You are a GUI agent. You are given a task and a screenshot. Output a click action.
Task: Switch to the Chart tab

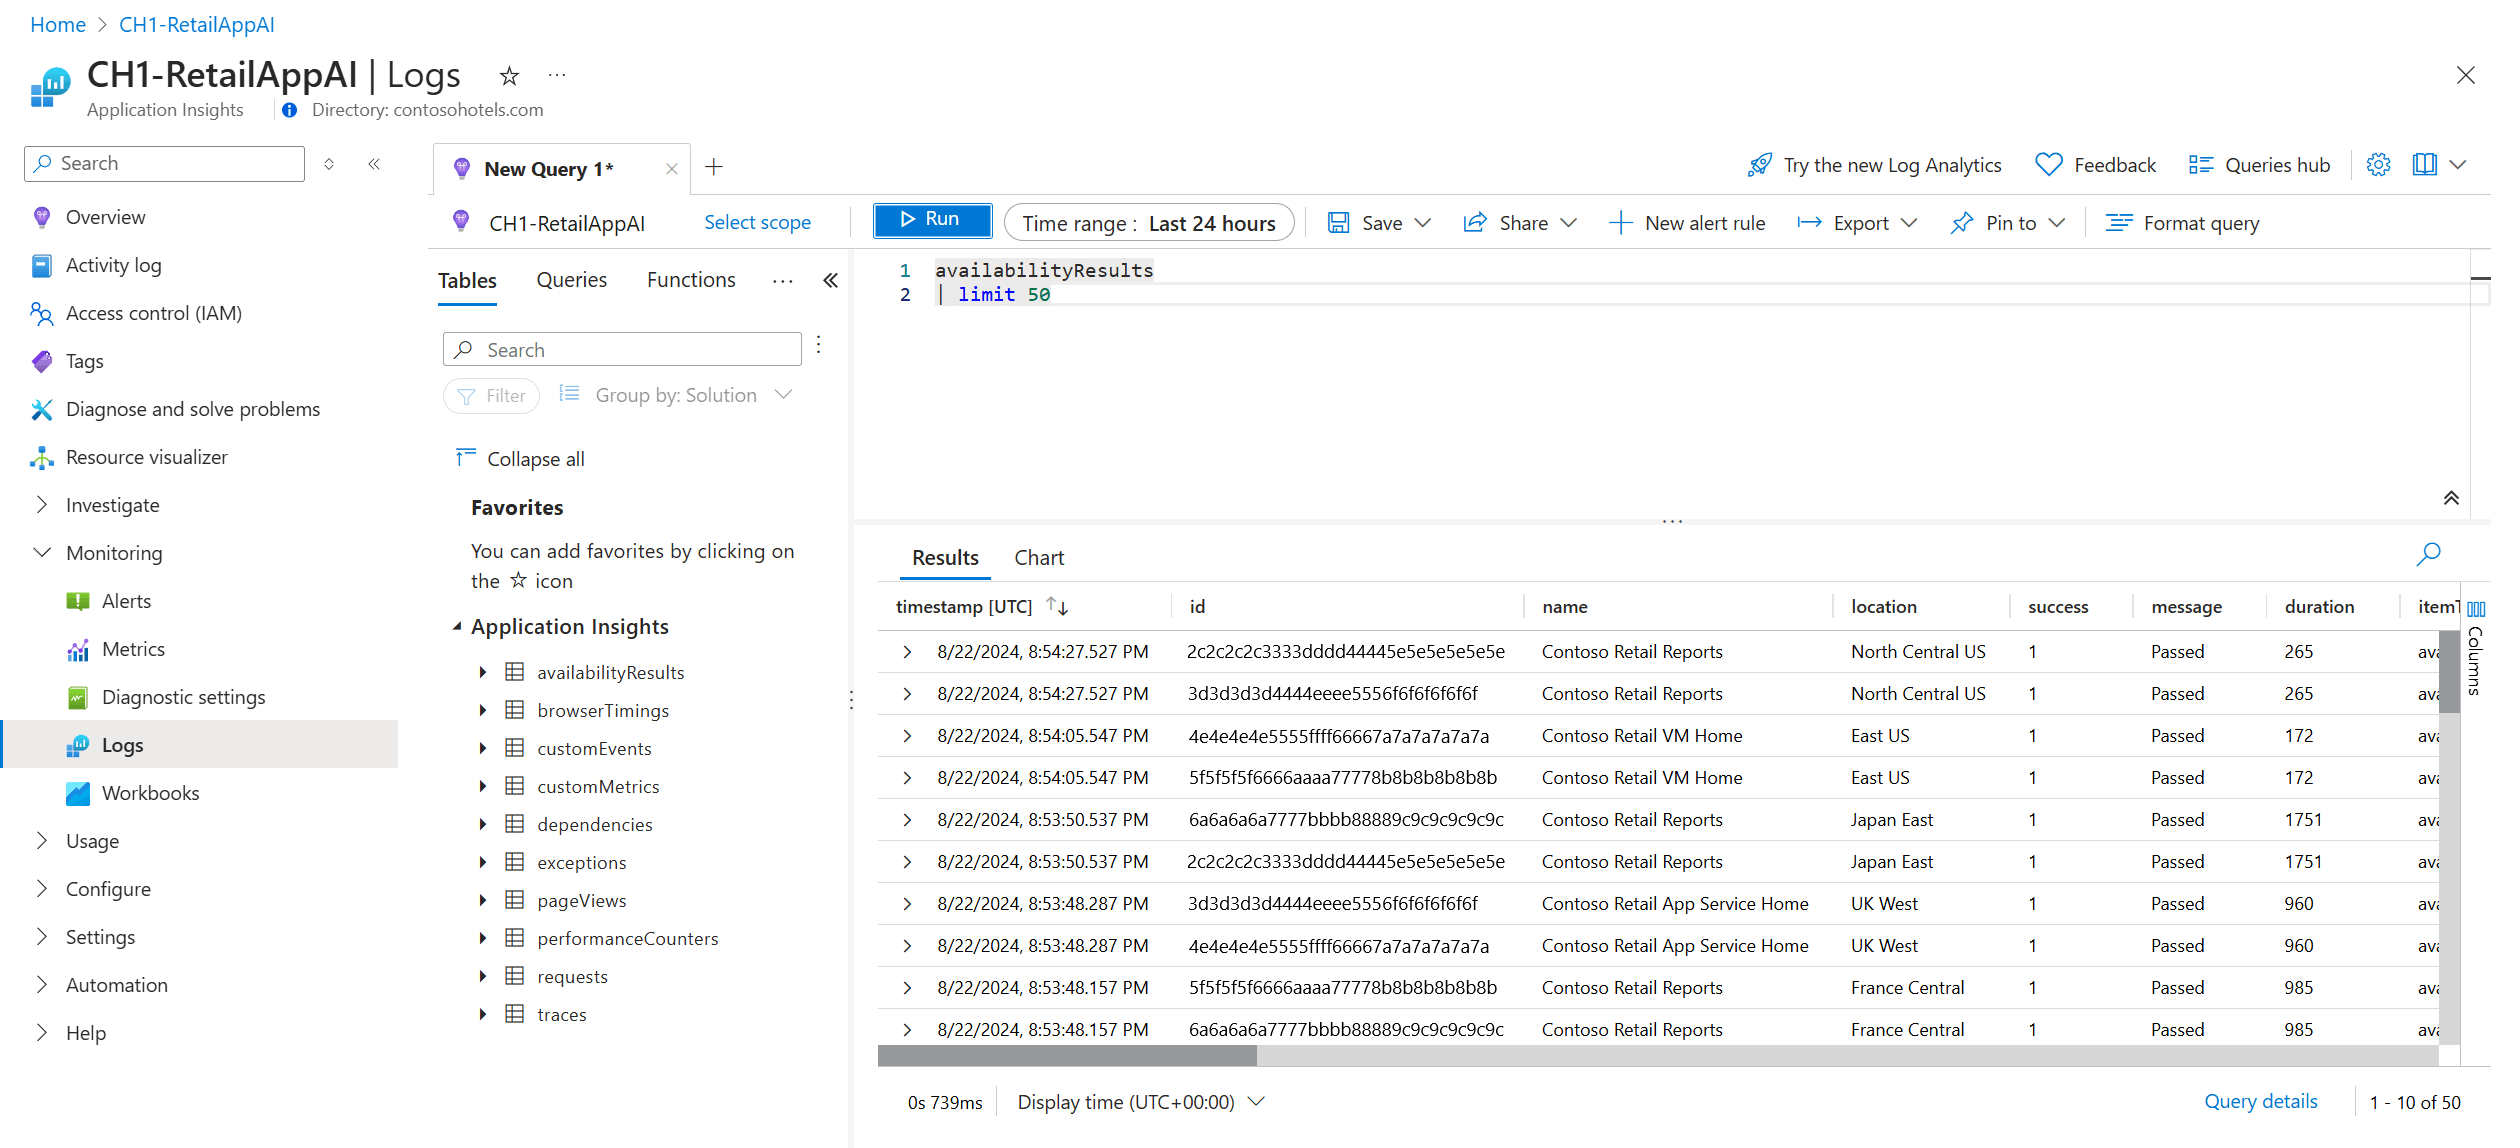1038,558
